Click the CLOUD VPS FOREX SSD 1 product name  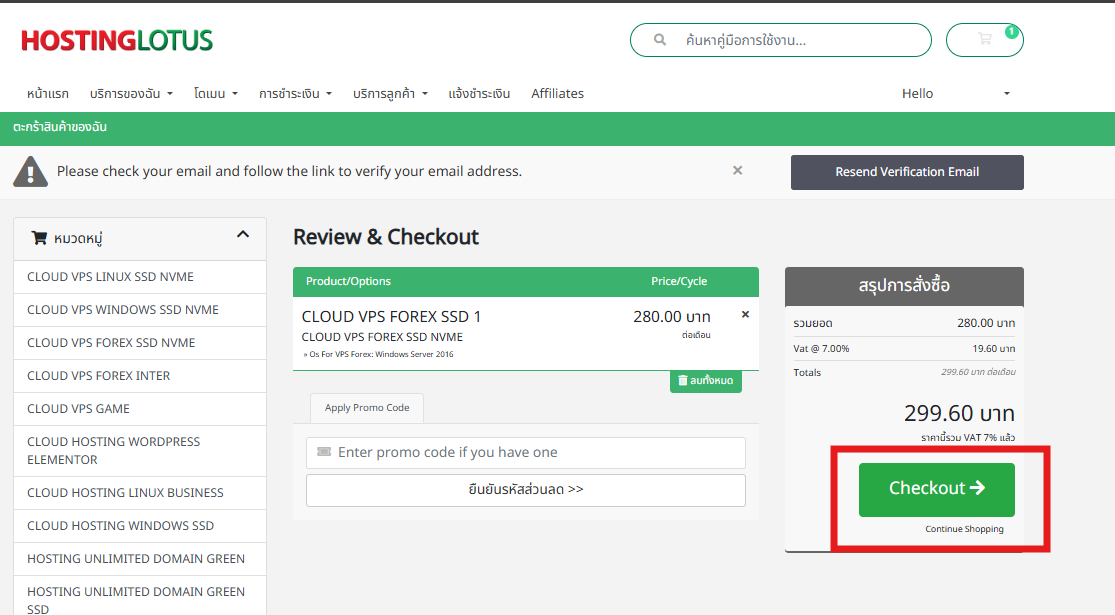tap(391, 316)
